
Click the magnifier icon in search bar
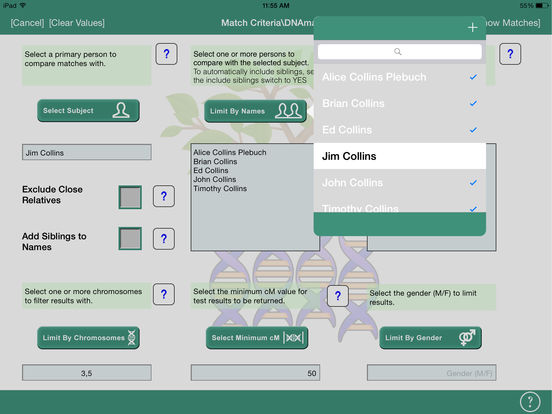click(398, 52)
